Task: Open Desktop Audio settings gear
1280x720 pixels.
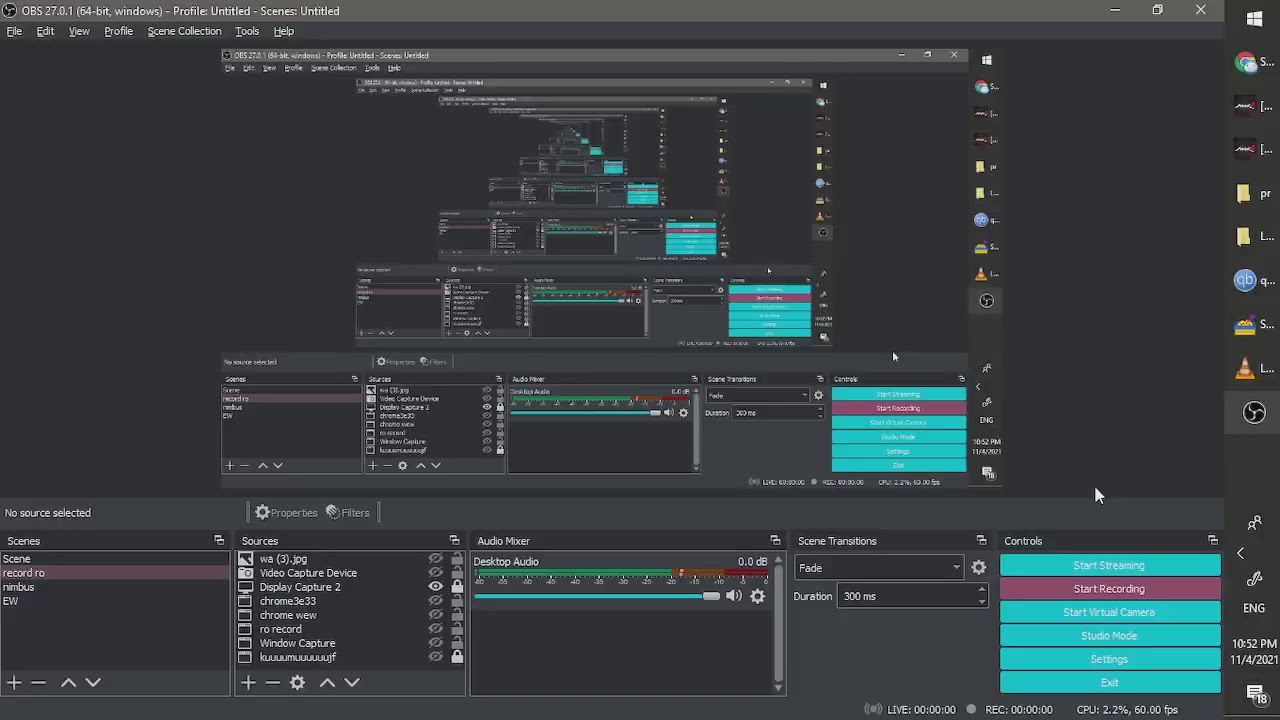Action: pos(758,596)
